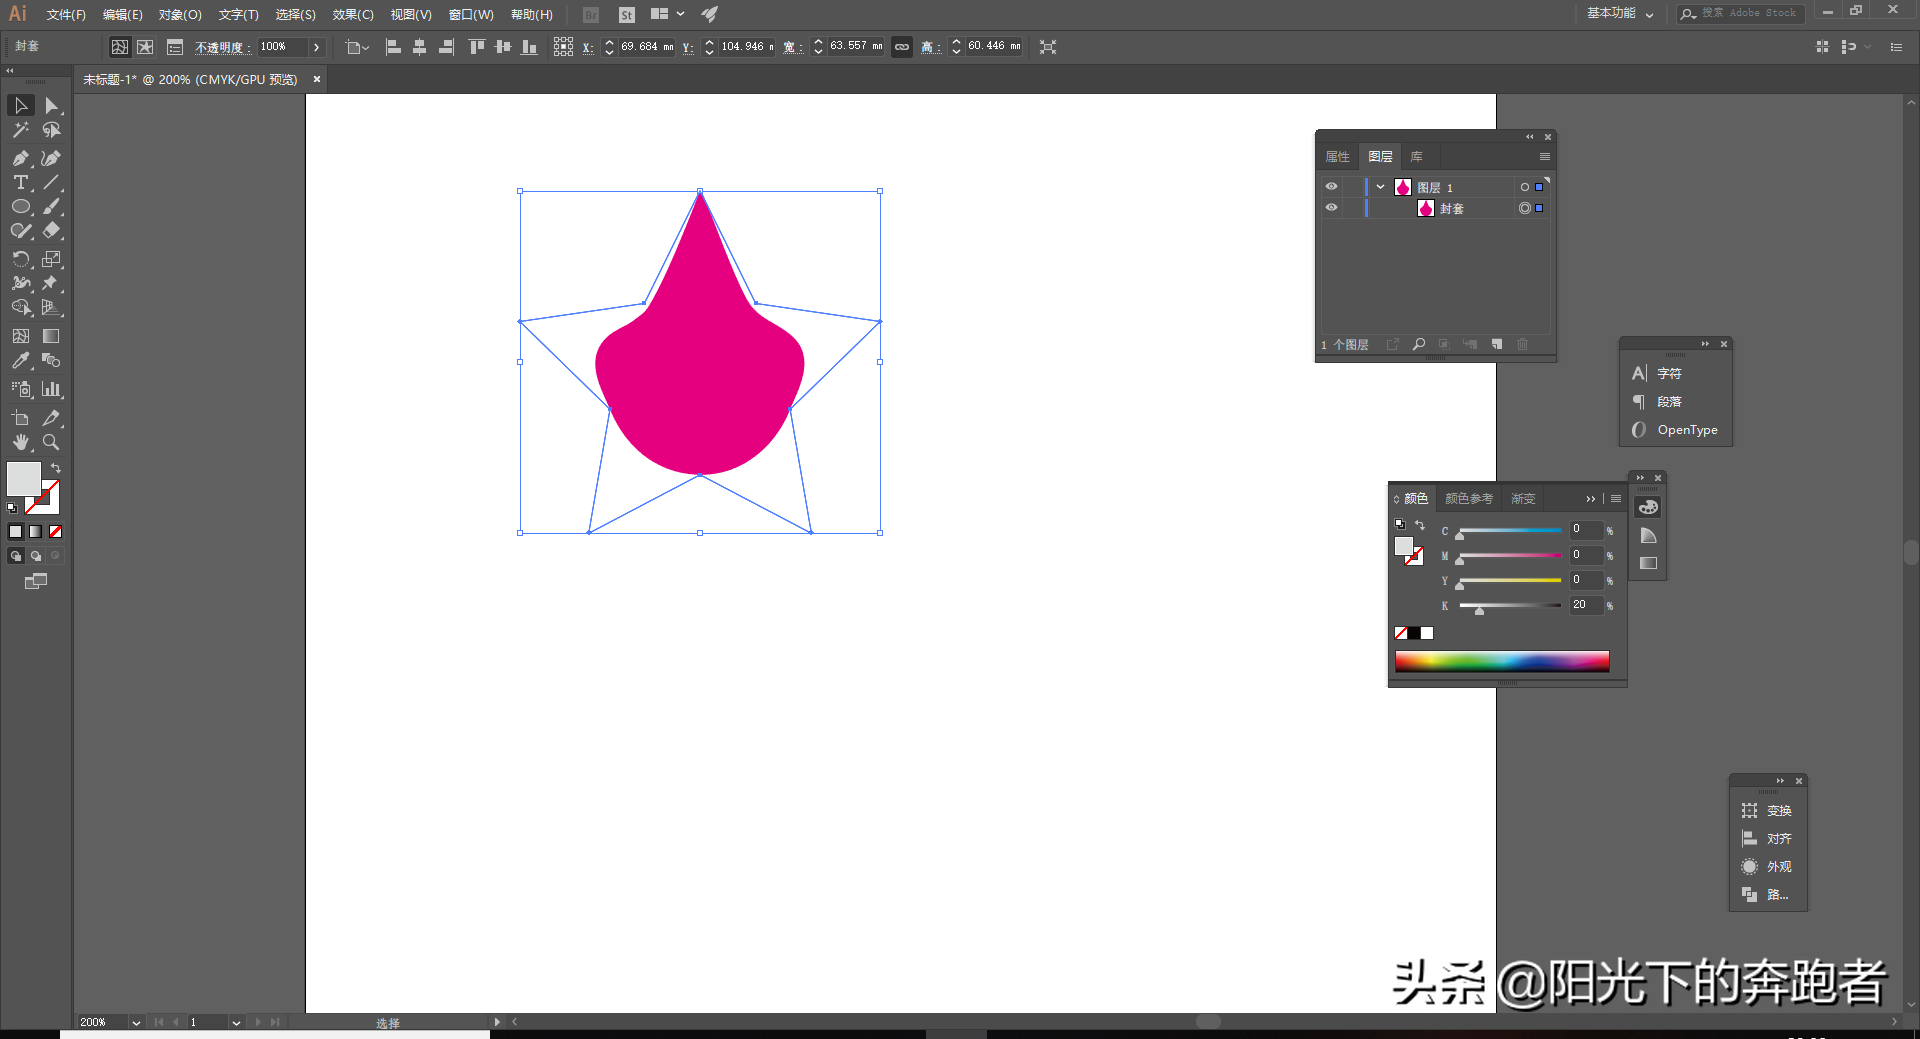The height and width of the screenshot is (1039, 1920).
Task: Select the Eyedropper tool
Action: [21, 360]
